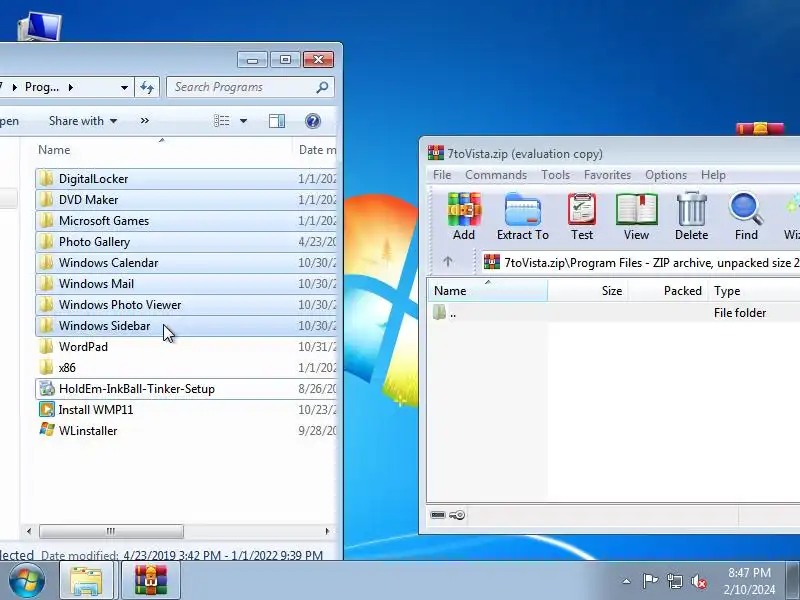Expand the toolbar overflow chevron

pos(145,121)
